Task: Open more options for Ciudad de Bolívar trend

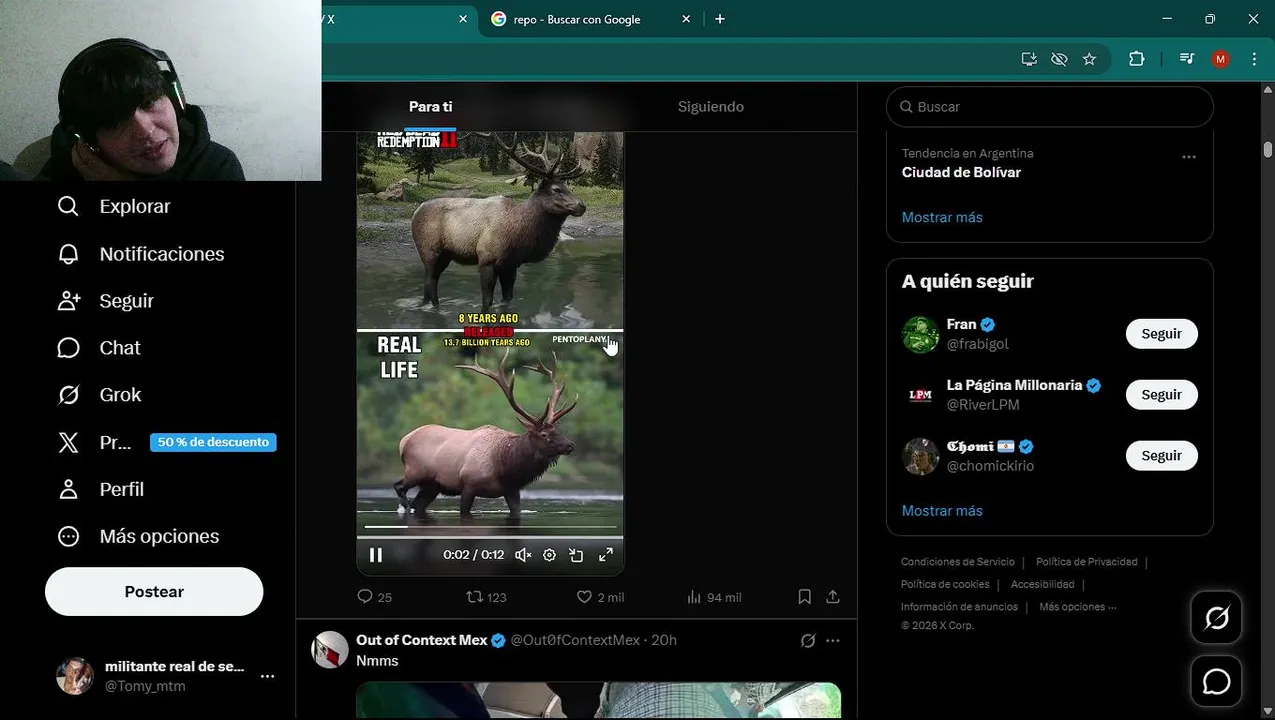Action: pyautogui.click(x=1189, y=157)
